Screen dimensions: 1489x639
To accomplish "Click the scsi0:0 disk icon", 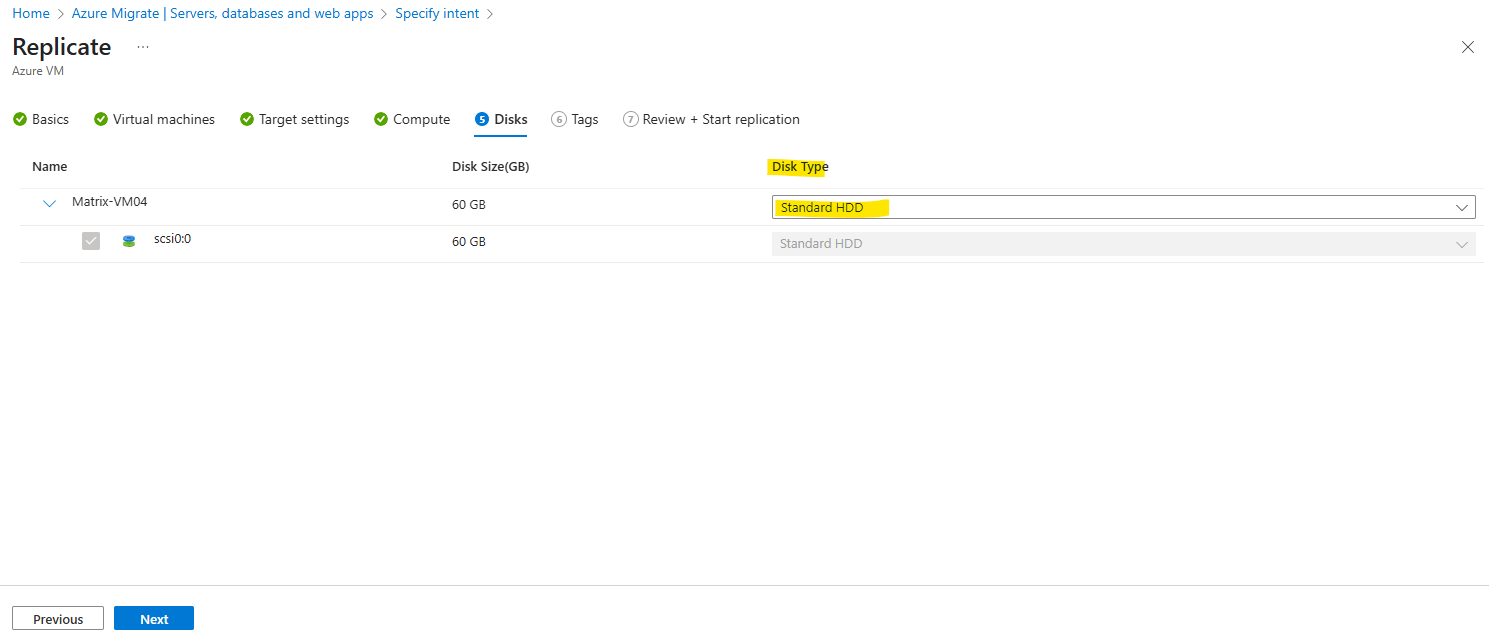I will [129, 241].
